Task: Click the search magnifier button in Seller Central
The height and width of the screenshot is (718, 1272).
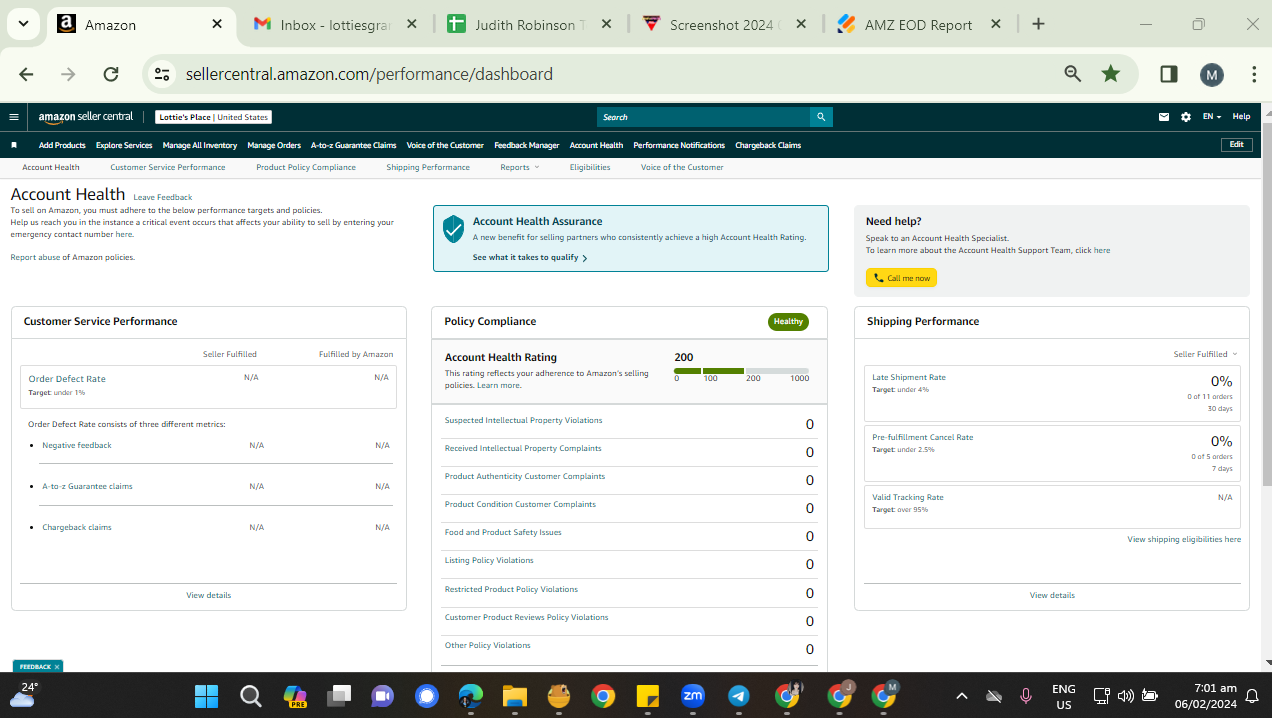Action: point(821,117)
